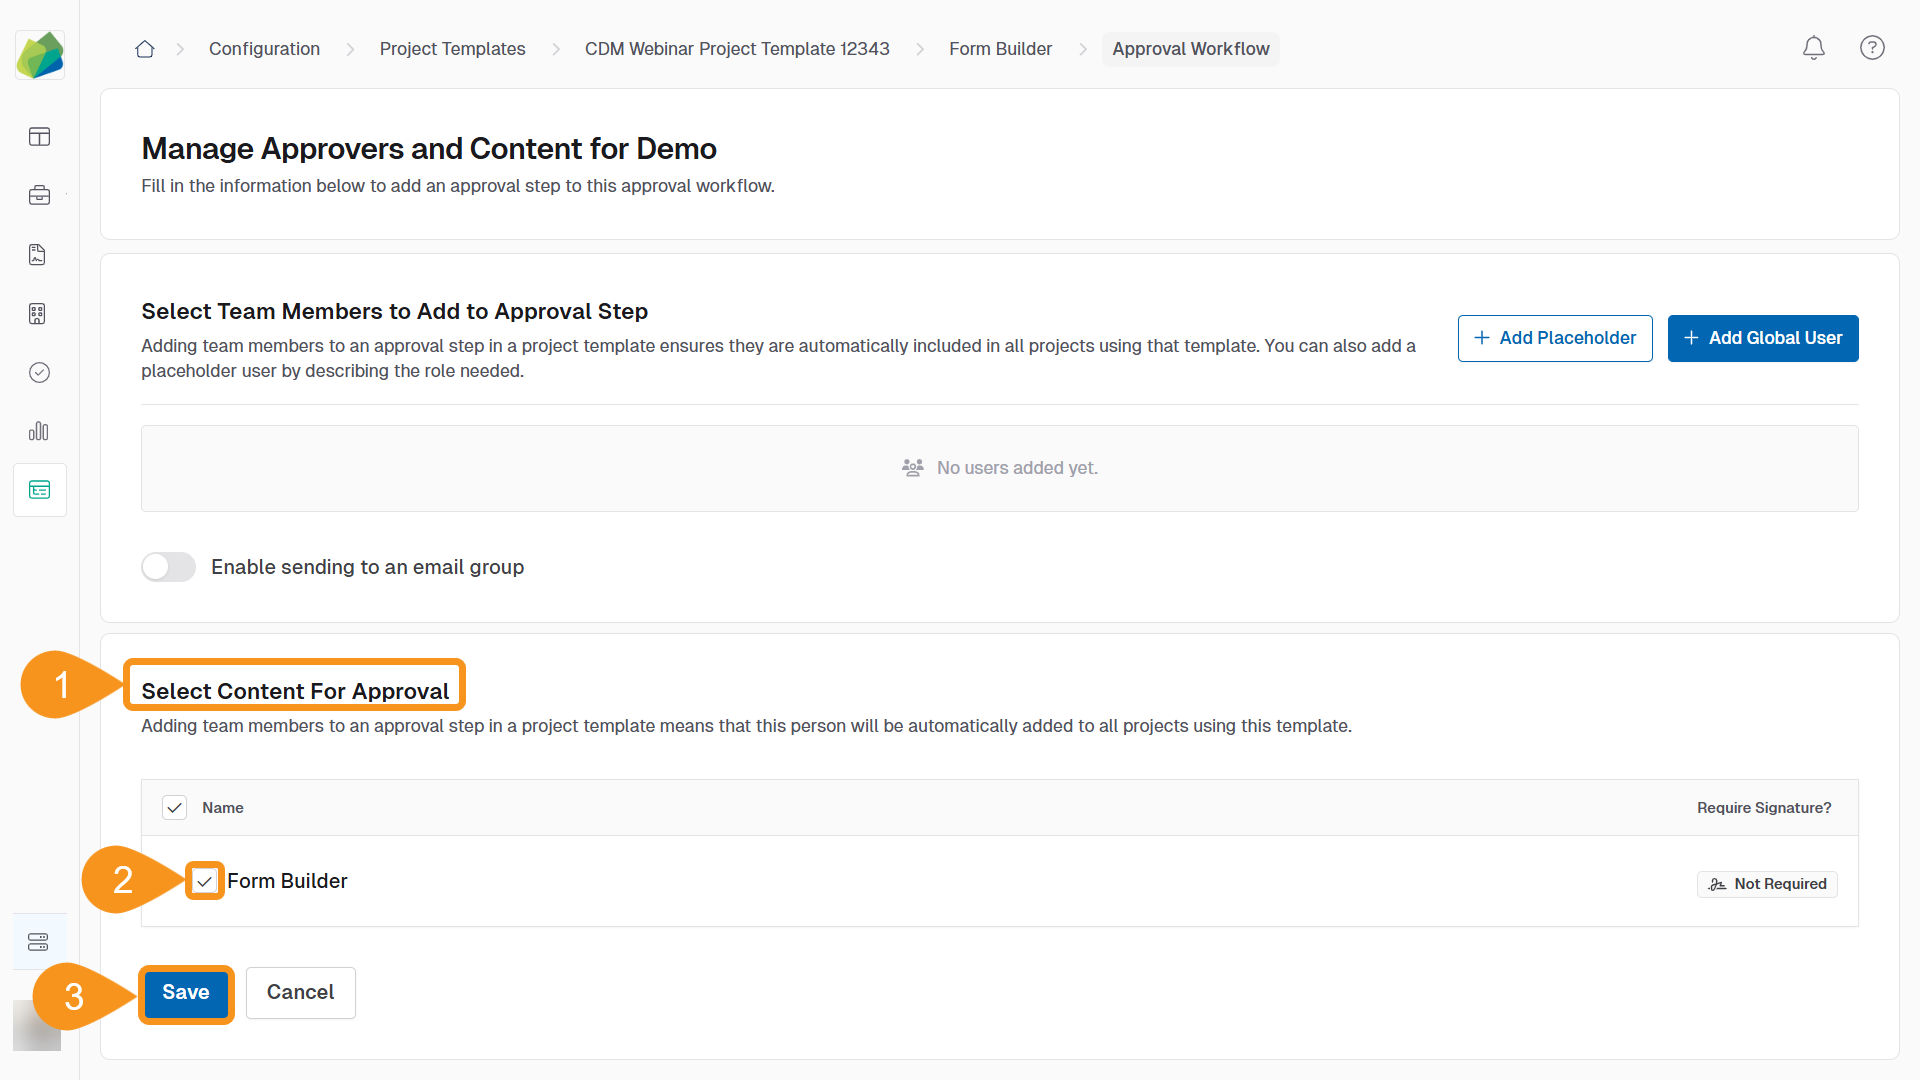Open notifications via the bell icon
1920x1080 pixels.
point(1813,48)
